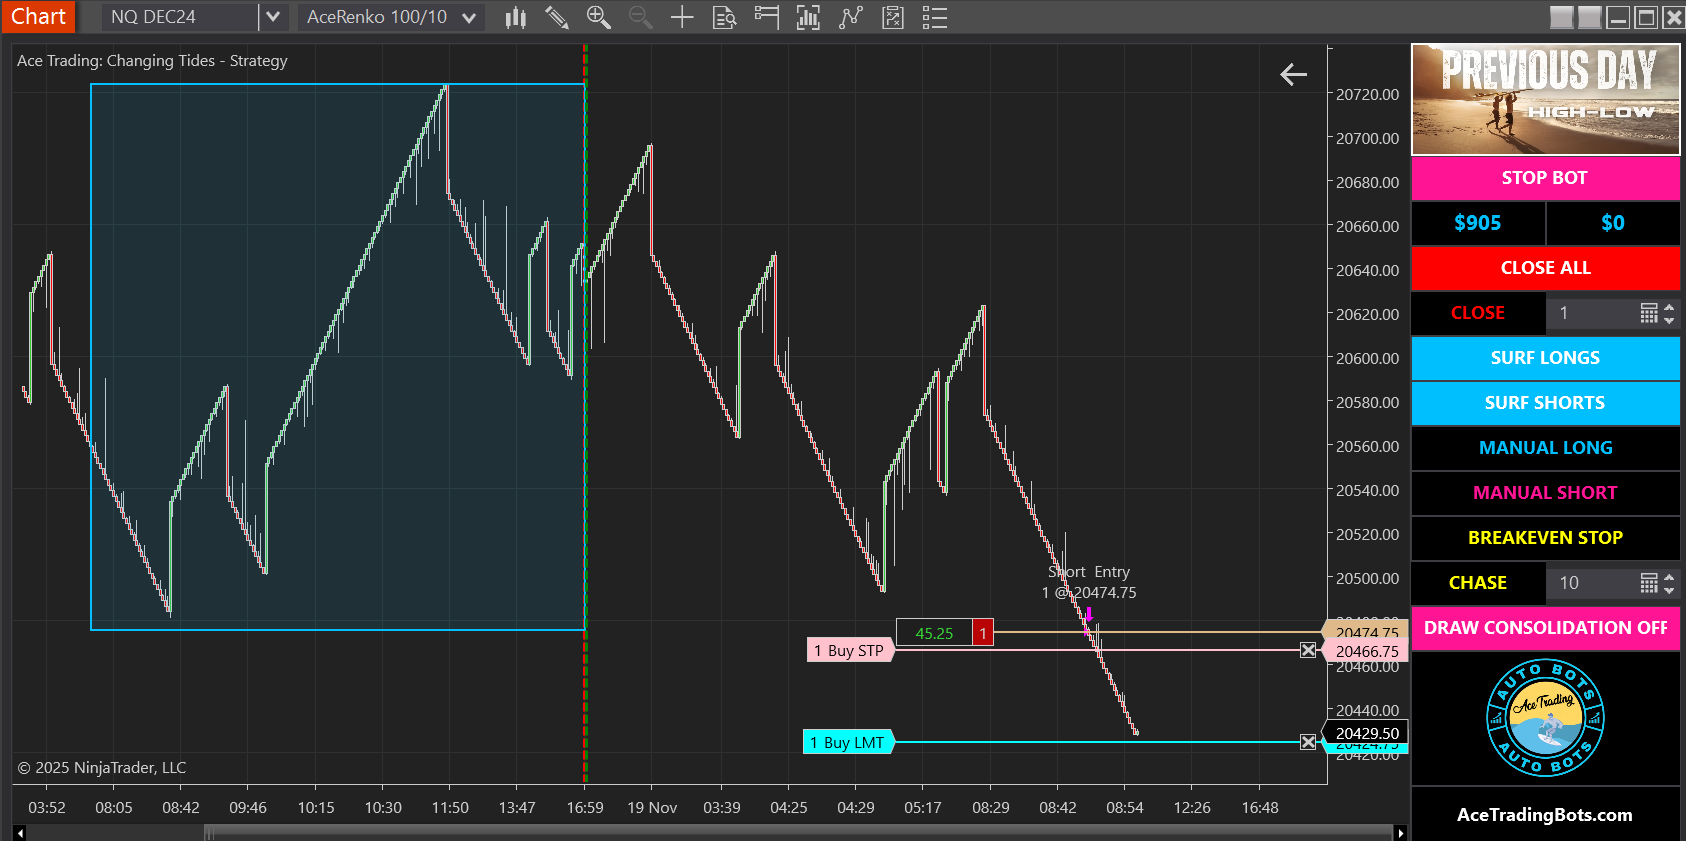Click the MANUAL SHORT button

[1545, 493]
